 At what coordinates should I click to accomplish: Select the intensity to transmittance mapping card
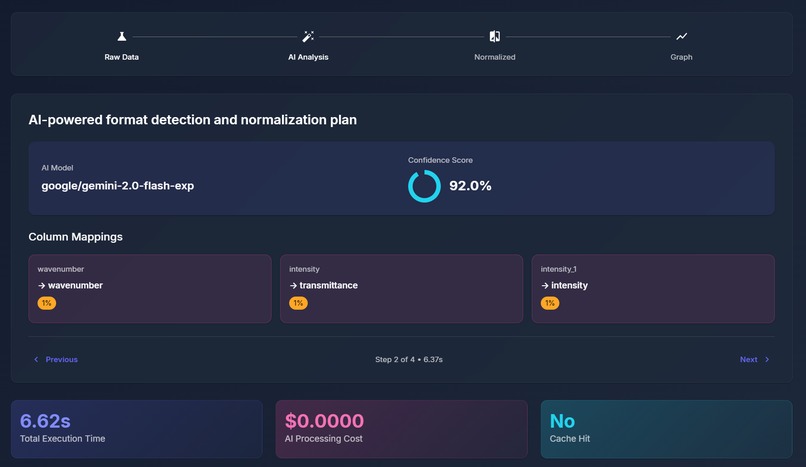[x=401, y=289]
